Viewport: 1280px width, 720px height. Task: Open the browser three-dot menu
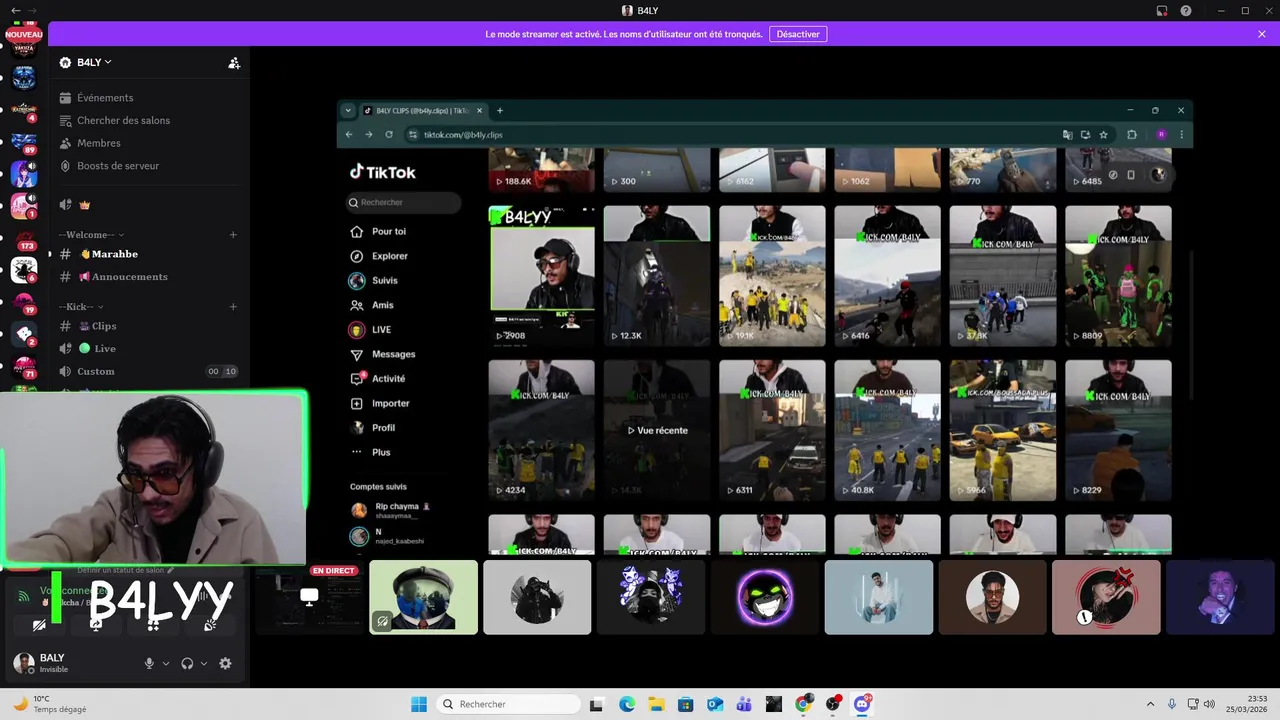1181,135
